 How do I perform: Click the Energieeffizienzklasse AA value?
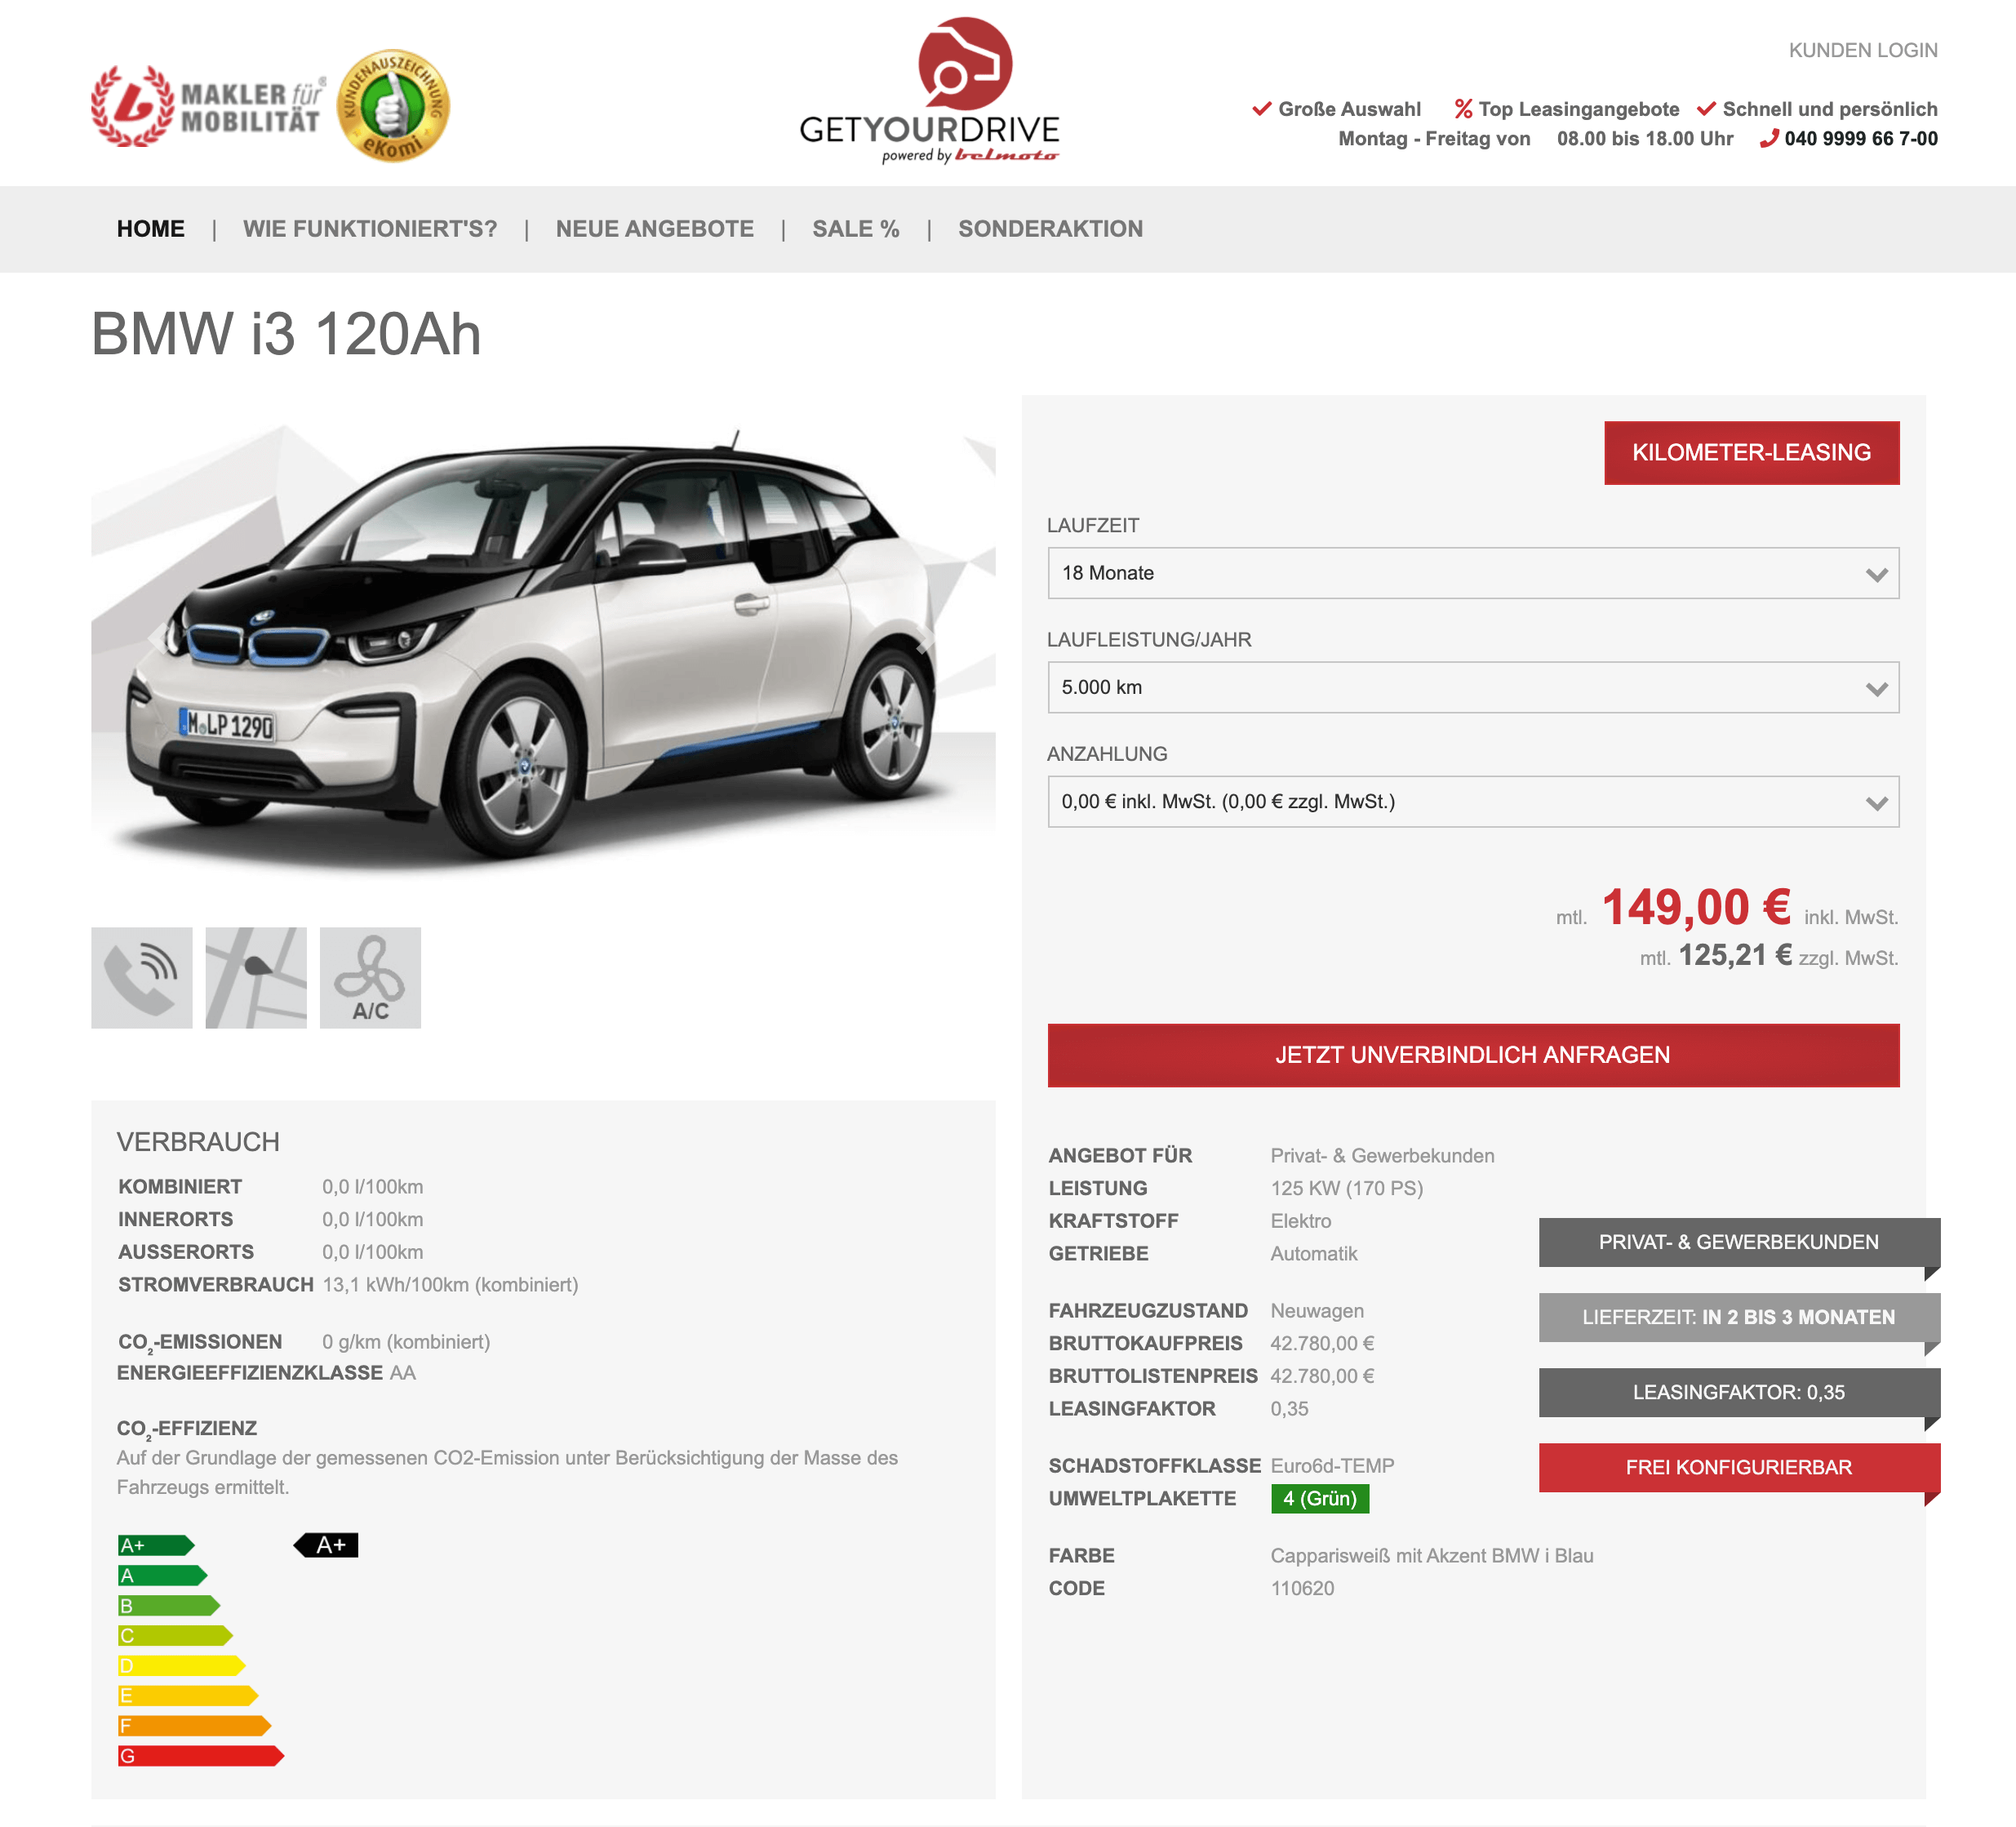403,1372
